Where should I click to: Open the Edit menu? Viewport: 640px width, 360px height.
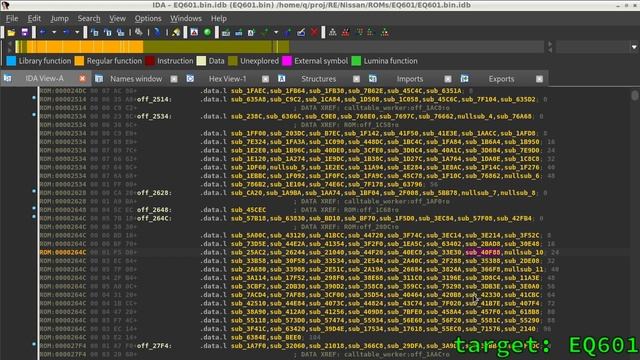tap(34, 18)
